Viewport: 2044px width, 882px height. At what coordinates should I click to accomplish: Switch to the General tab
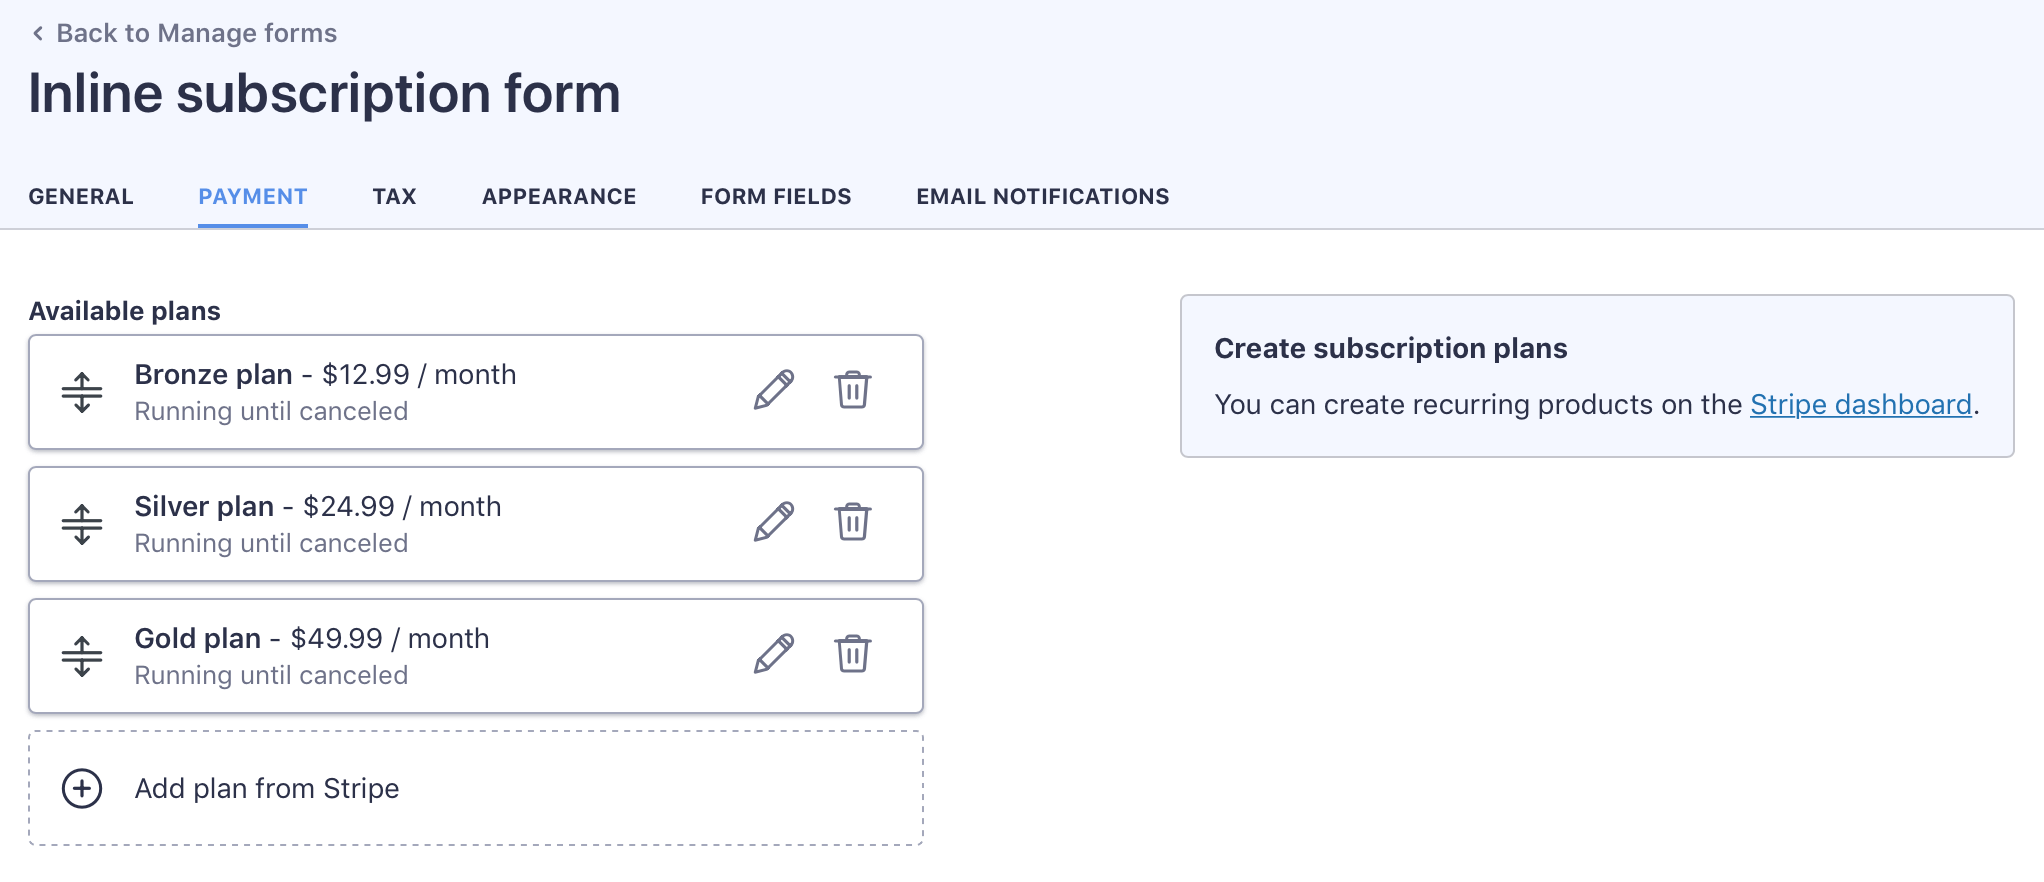pos(81,197)
